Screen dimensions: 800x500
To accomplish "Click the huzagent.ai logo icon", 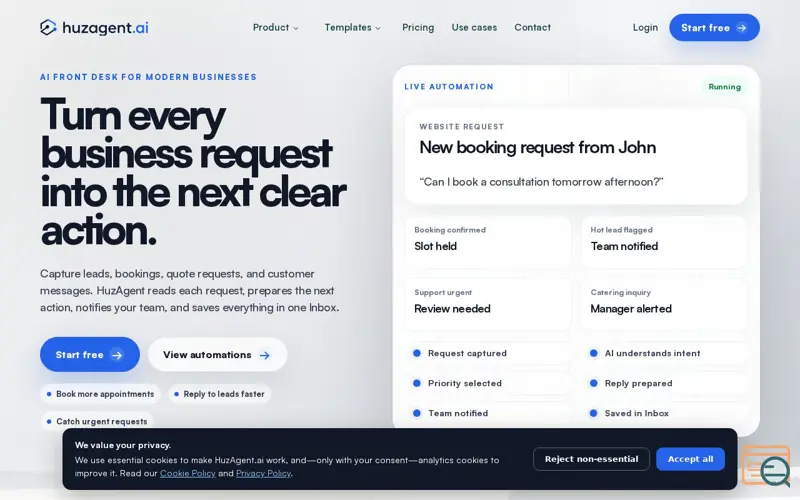I will tap(48, 27).
